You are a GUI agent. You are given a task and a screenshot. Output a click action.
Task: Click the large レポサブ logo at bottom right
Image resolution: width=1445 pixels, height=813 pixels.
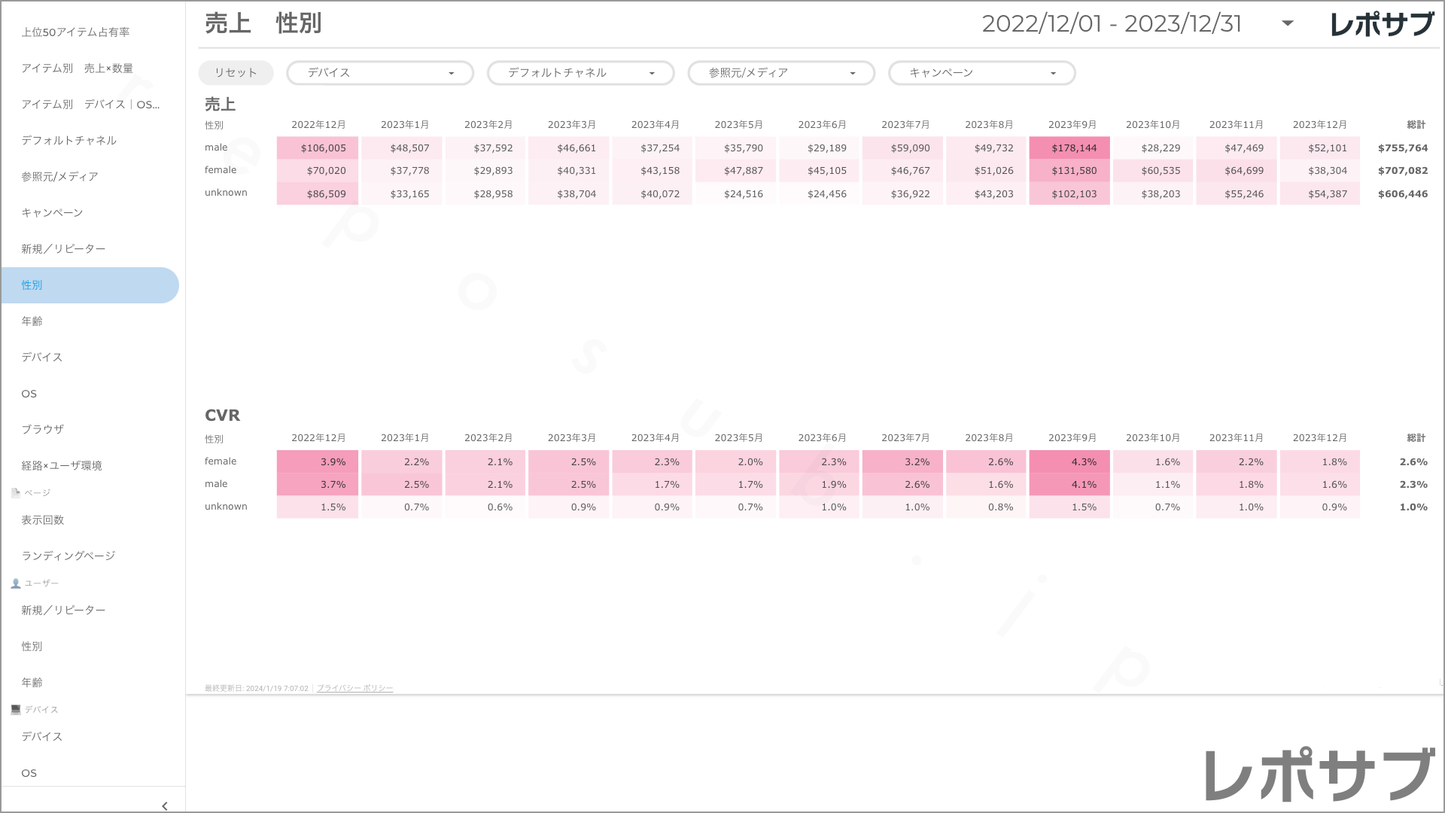[x=1318, y=773]
